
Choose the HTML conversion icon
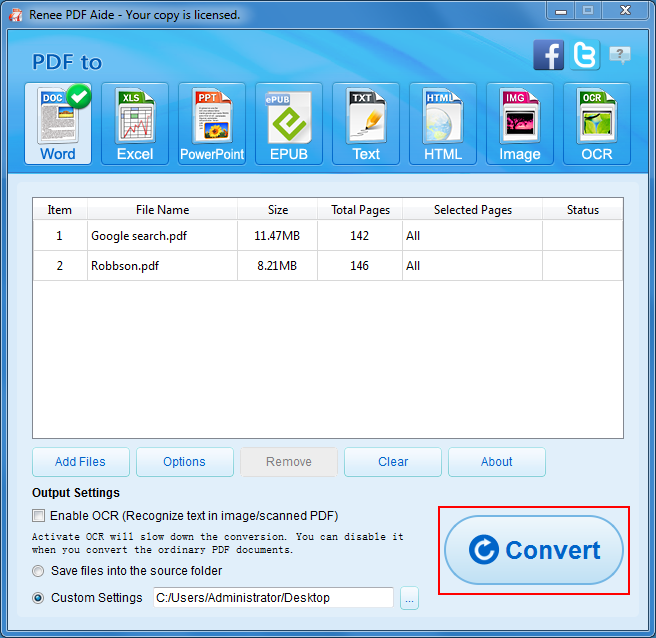pyautogui.click(x=443, y=124)
